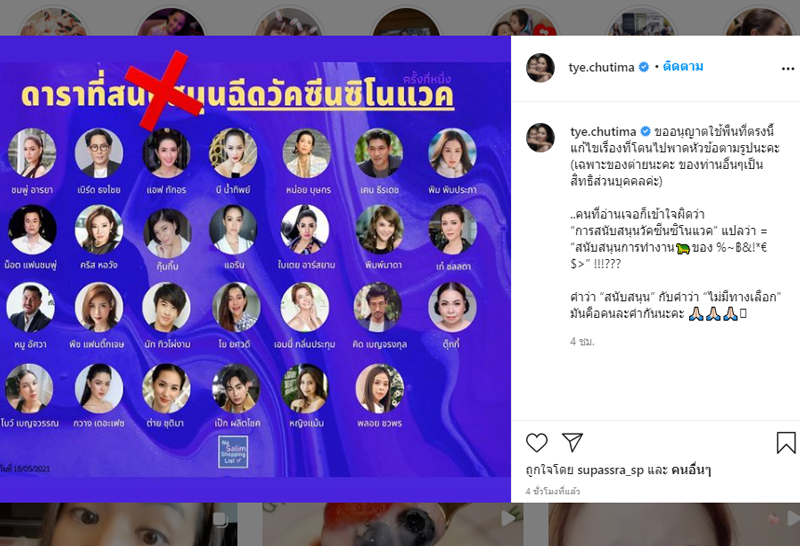Click the avatar next to the caption

(540, 137)
